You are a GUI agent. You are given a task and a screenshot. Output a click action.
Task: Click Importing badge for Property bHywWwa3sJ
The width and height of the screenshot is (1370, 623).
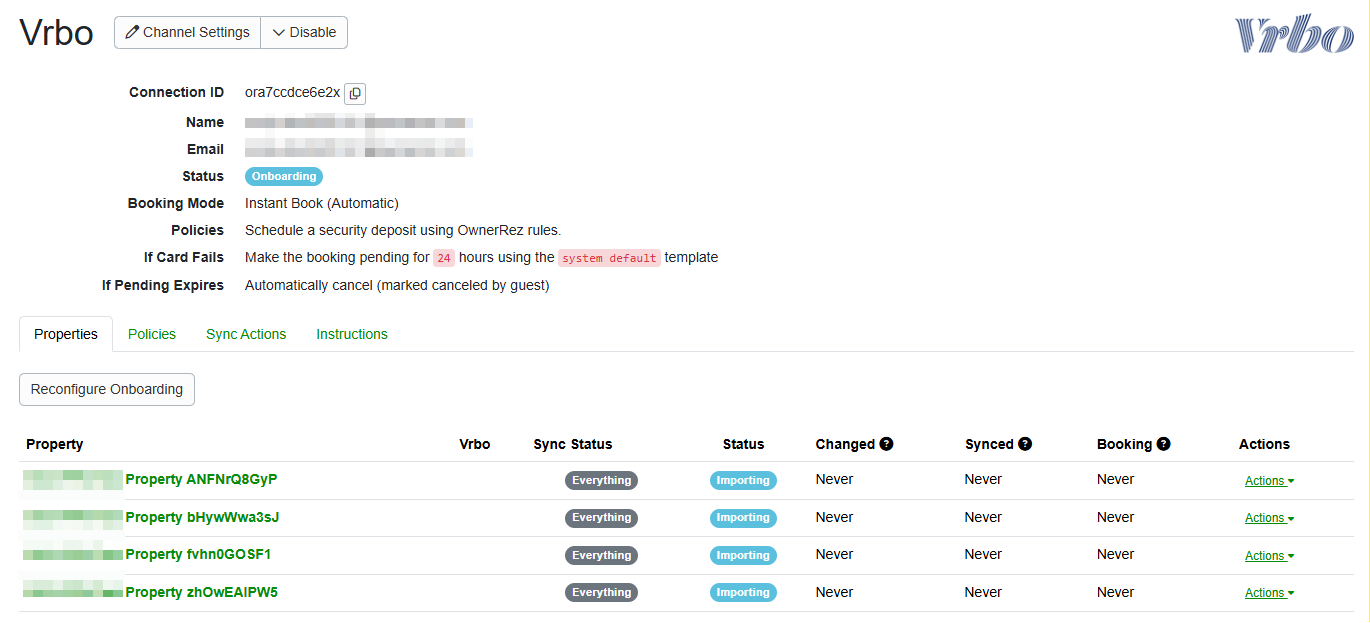click(x=743, y=518)
